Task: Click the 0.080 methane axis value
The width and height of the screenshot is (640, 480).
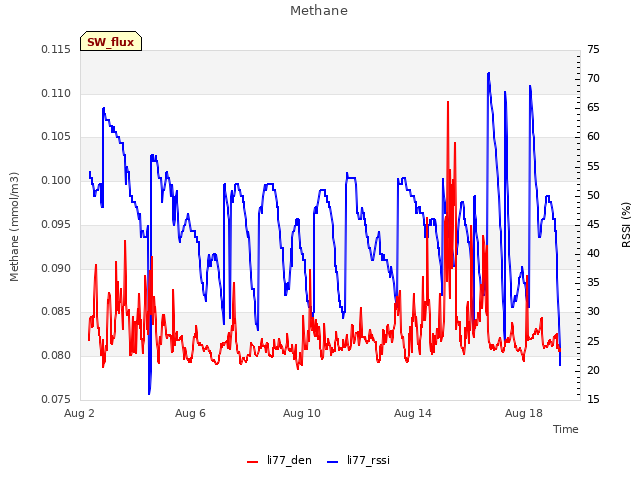Action: pyautogui.click(x=56, y=356)
